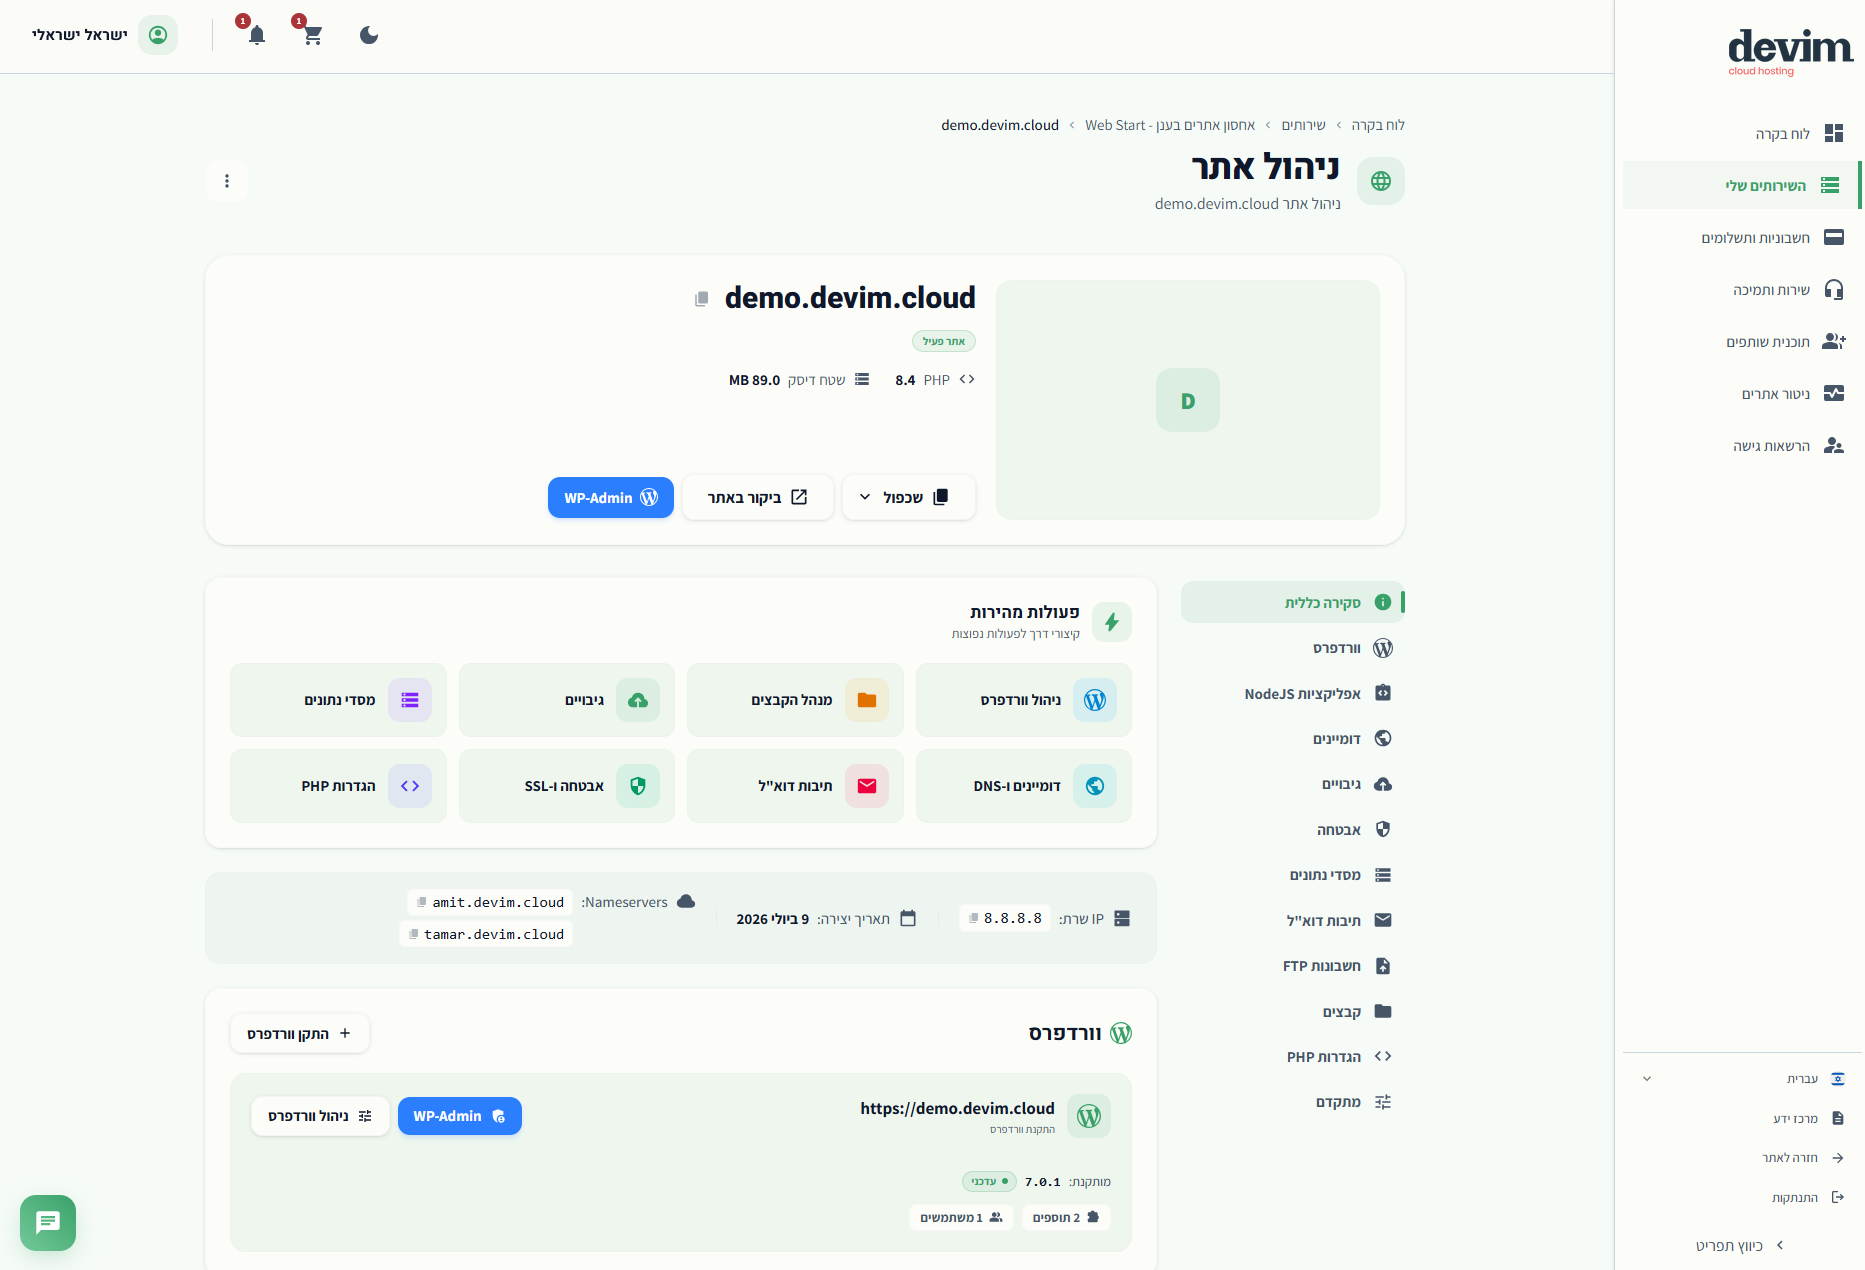Open לוח בקרה in main sidebar
1865x1270 pixels.
pyautogui.click(x=1741, y=133)
